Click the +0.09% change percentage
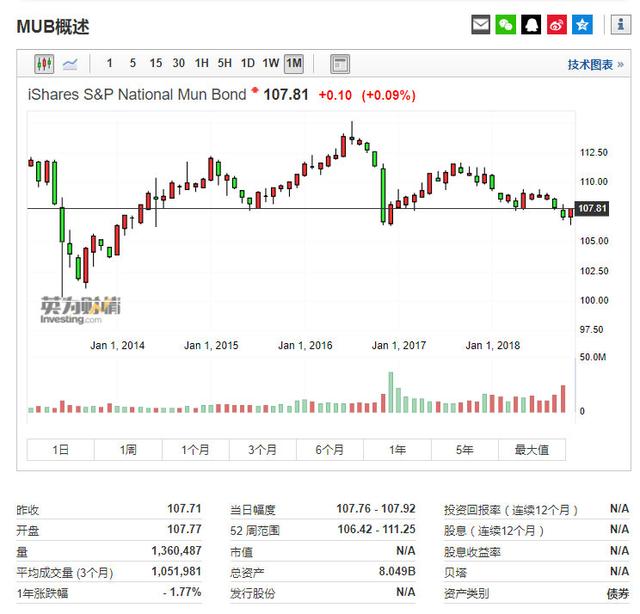 (388, 96)
